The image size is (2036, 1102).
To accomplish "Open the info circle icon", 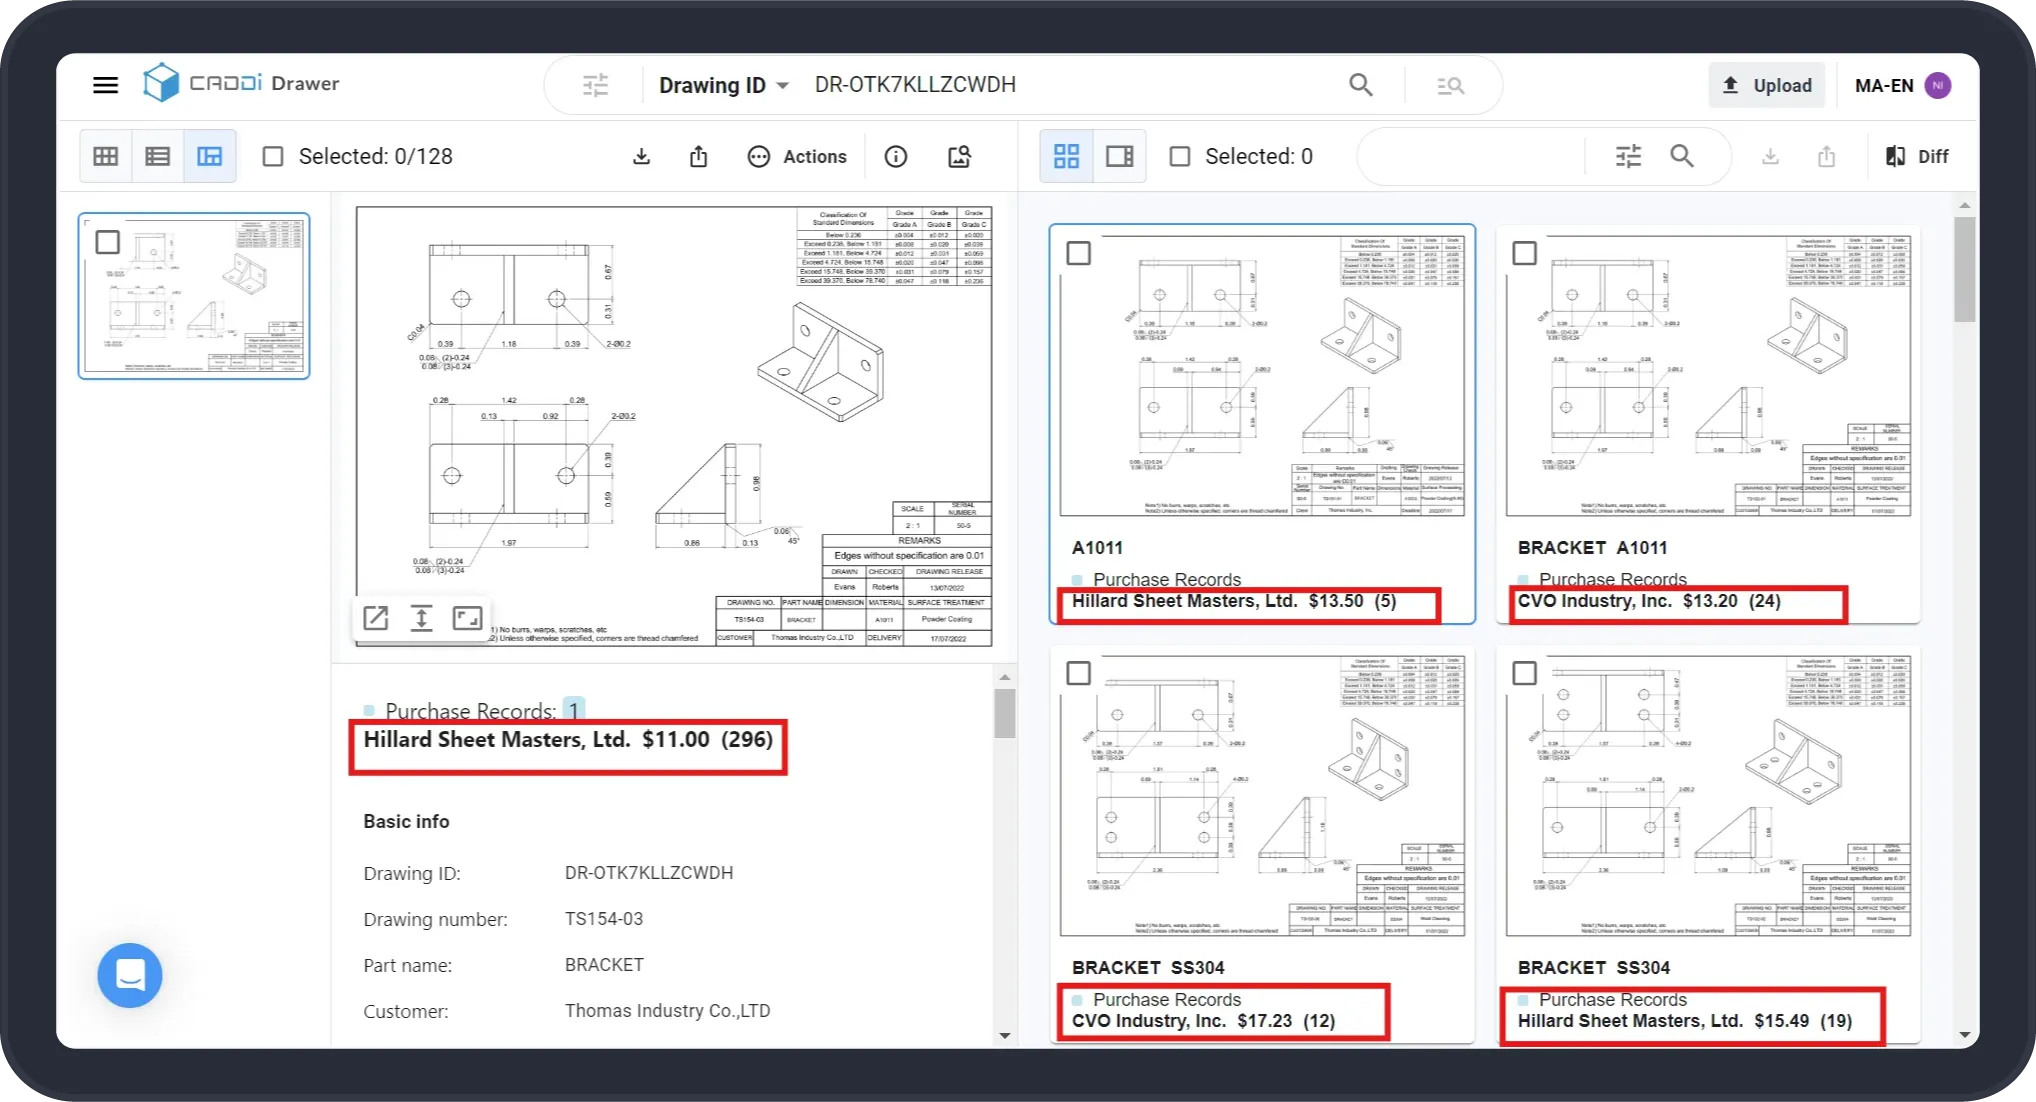I will click(896, 156).
